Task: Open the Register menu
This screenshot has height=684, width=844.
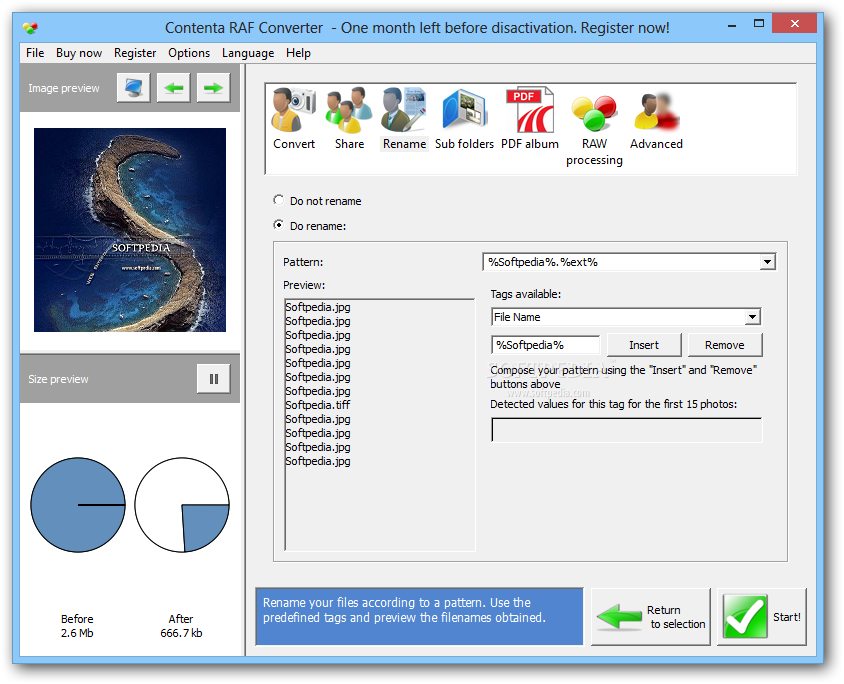Action: click(x=135, y=53)
